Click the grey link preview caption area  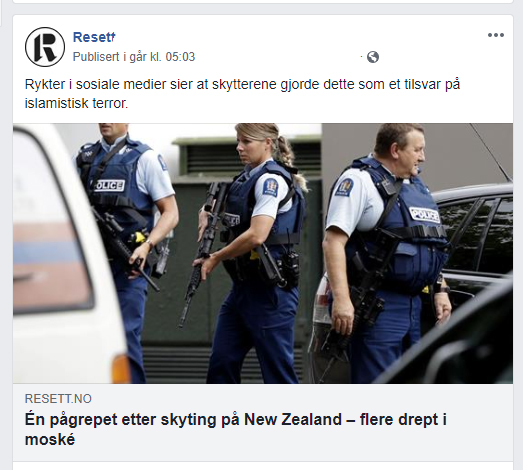point(263,422)
